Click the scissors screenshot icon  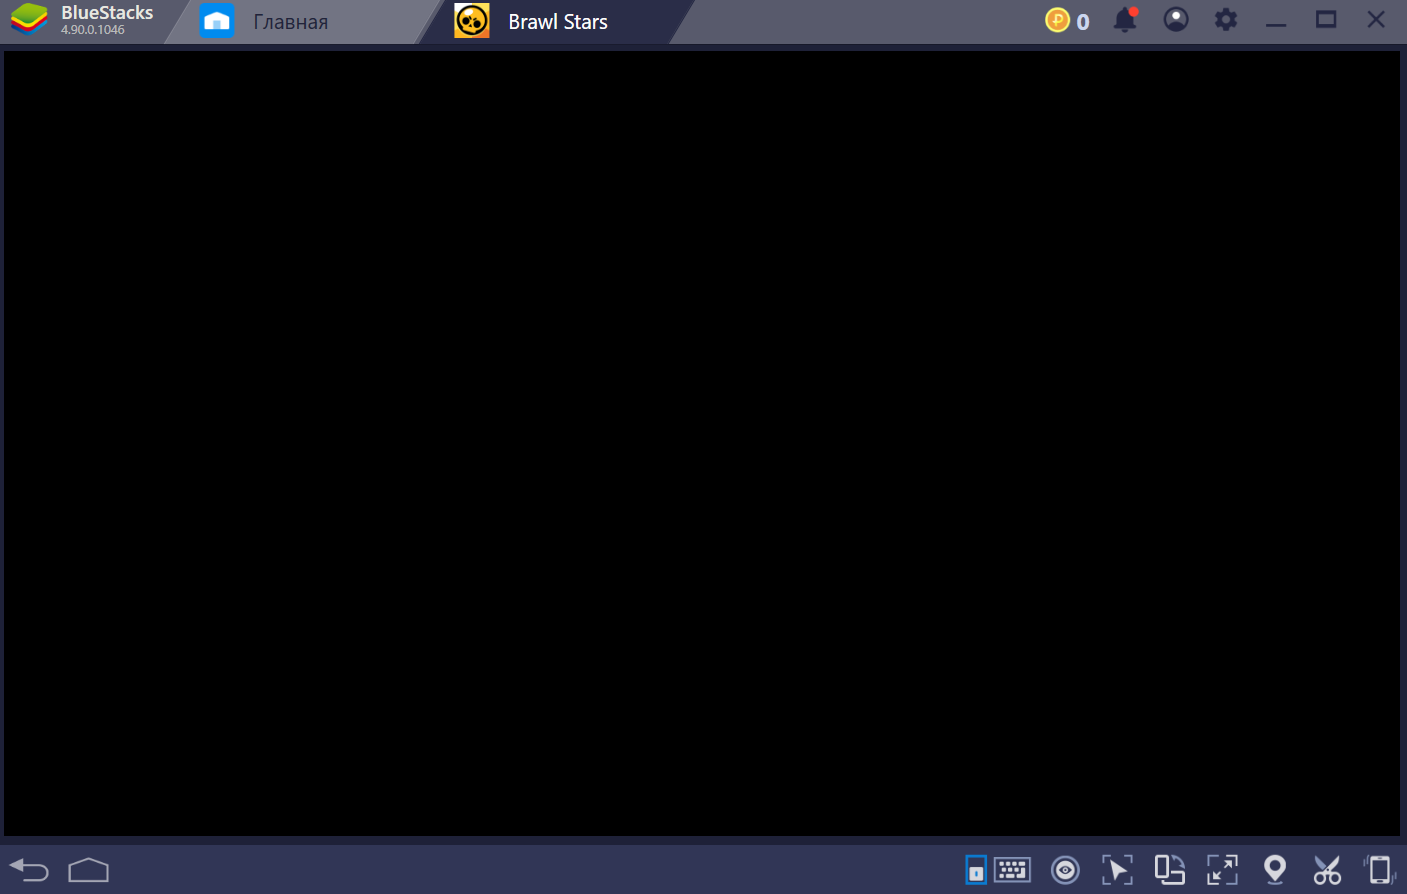click(1327, 870)
